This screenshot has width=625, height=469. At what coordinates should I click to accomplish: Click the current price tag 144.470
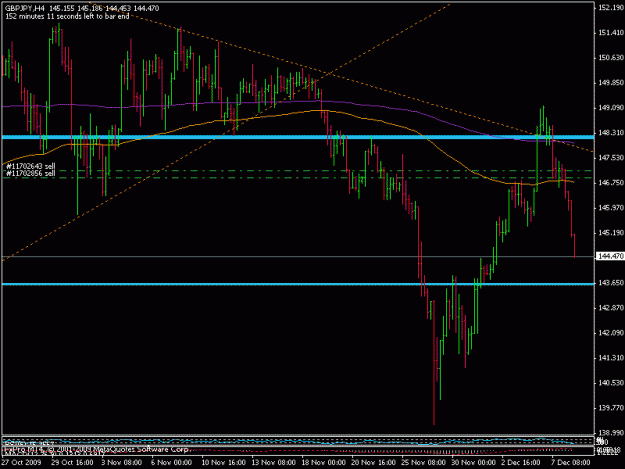coord(610,256)
